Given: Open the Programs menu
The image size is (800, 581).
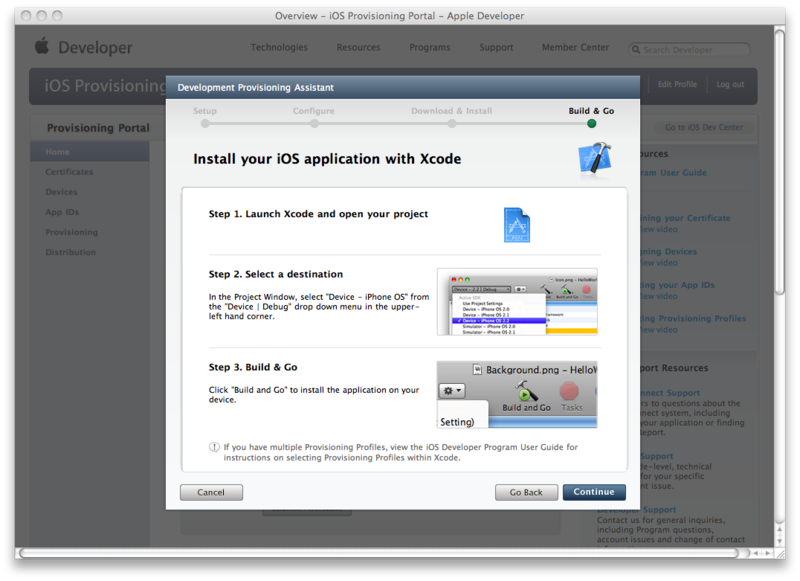Looking at the screenshot, I should click(x=430, y=47).
